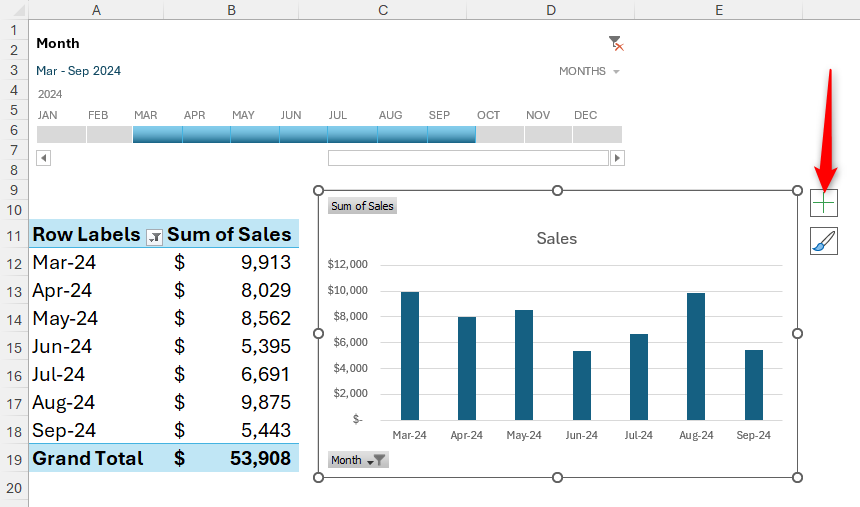860x507 pixels.
Task: Select the JUN segment in the timeline
Action: tap(303, 134)
